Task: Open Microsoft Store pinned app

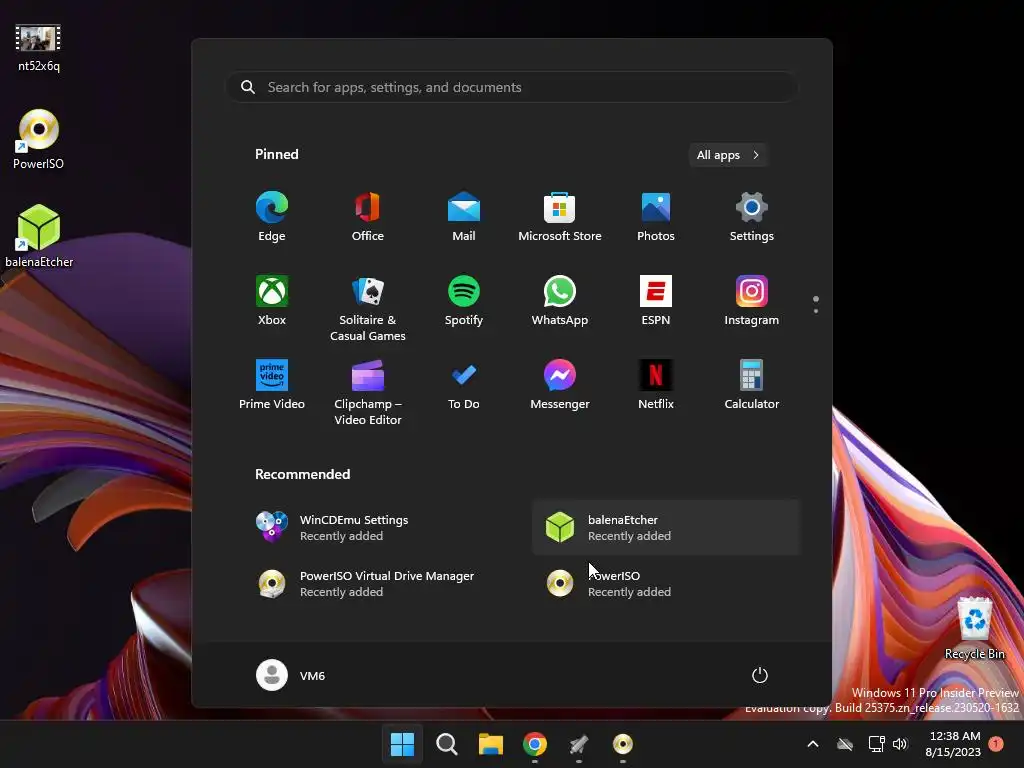Action: click(560, 216)
